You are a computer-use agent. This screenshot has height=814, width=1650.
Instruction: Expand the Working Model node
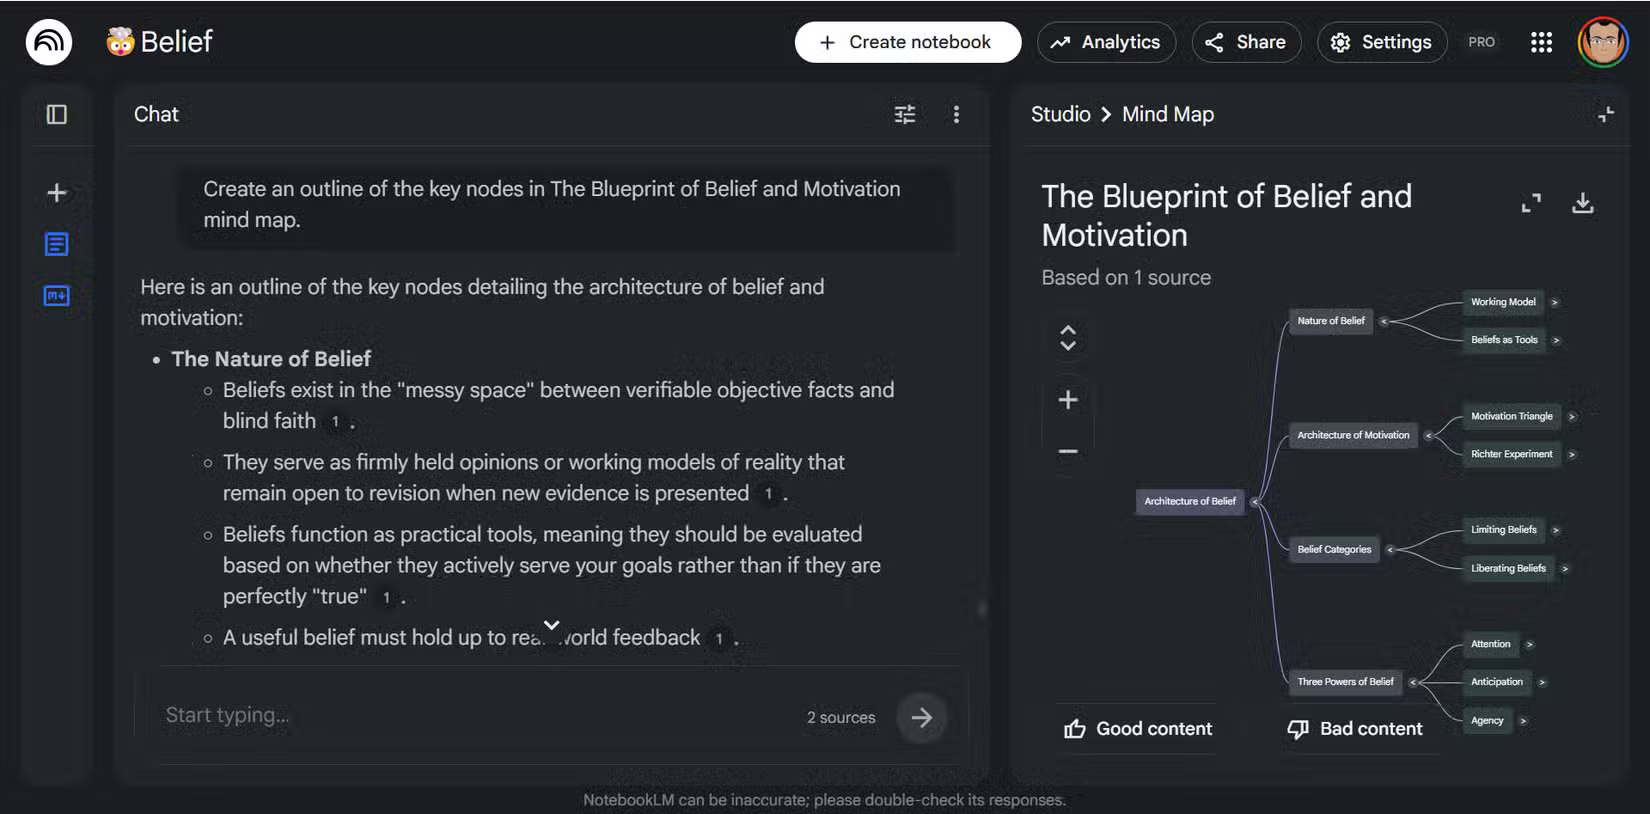1554,302
